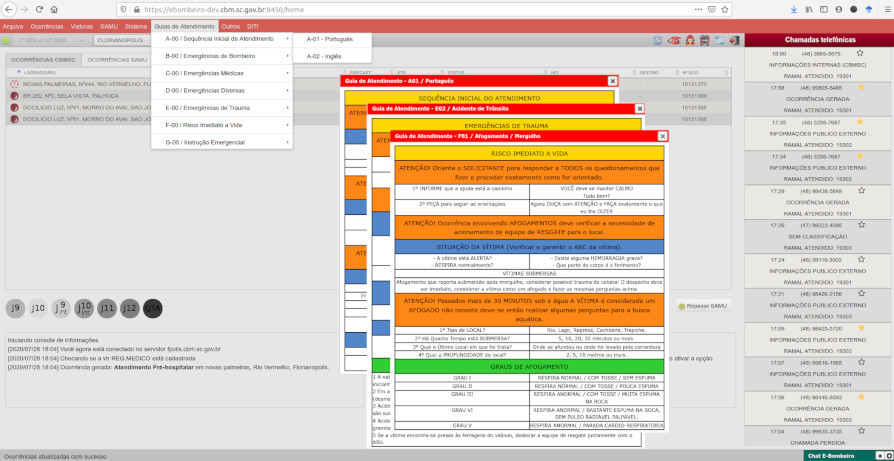Open the blue windows icon in toolbar
Screen dimensions: 894x461
(720, 40)
